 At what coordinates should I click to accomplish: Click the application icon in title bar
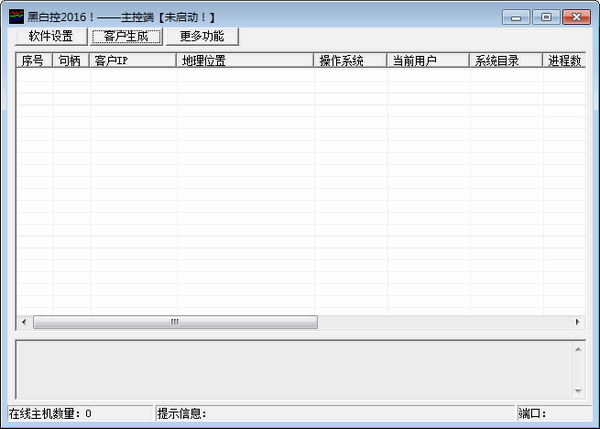(x=16, y=17)
